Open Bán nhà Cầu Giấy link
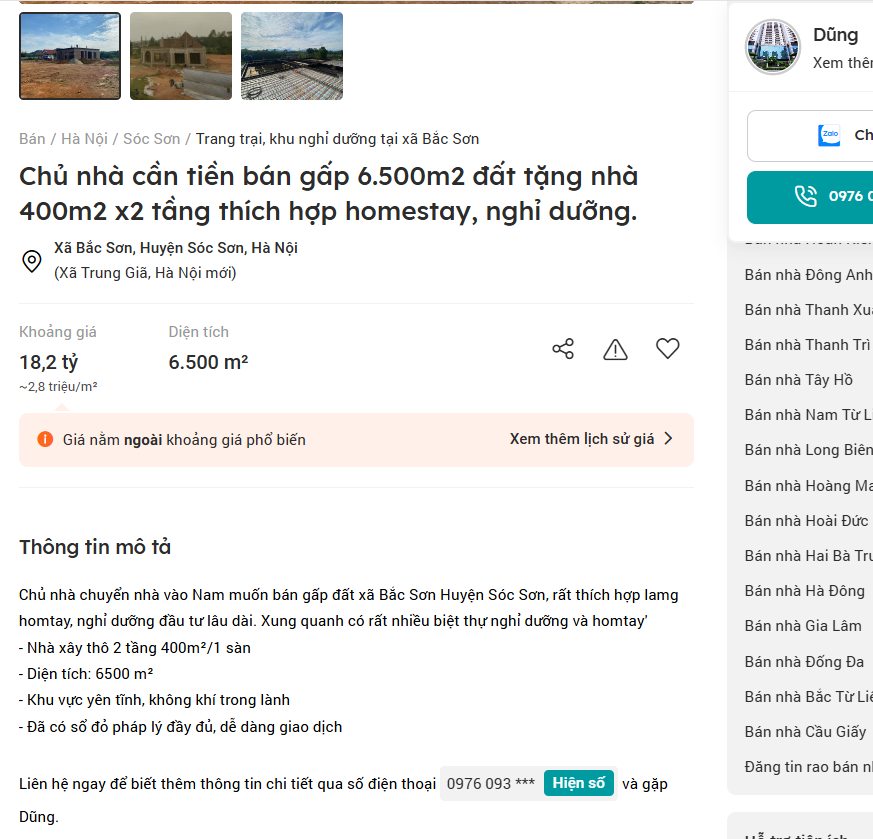 click(x=806, y=732)
